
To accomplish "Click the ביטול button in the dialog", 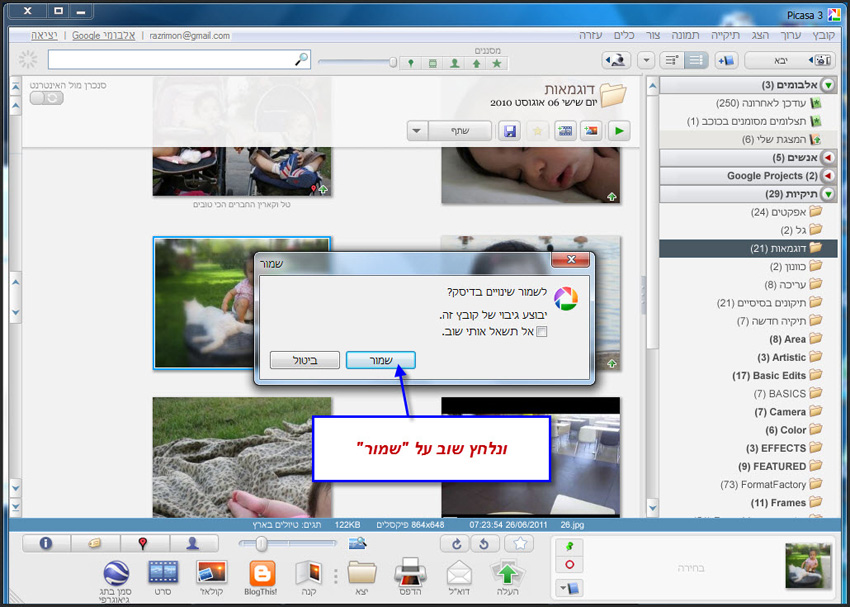I will tap(305, 360).
